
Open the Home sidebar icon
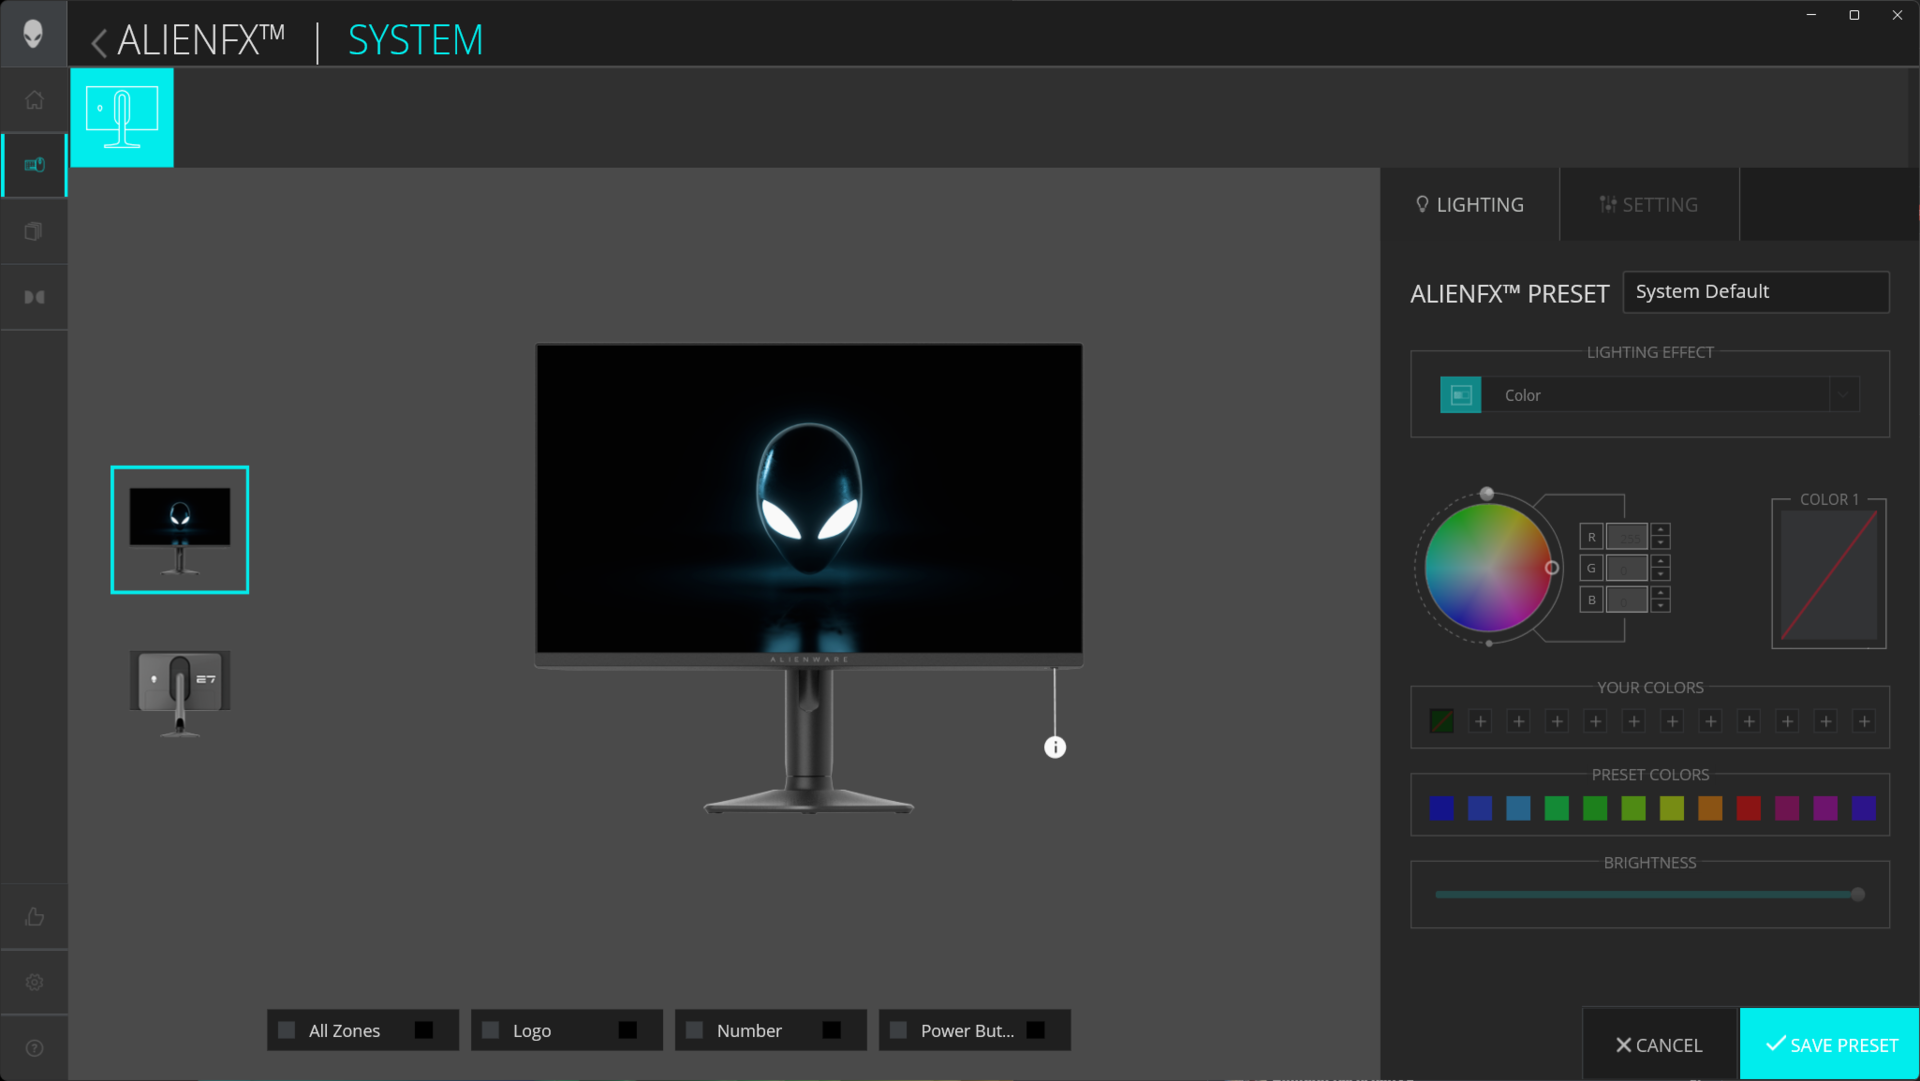point(34,100)
